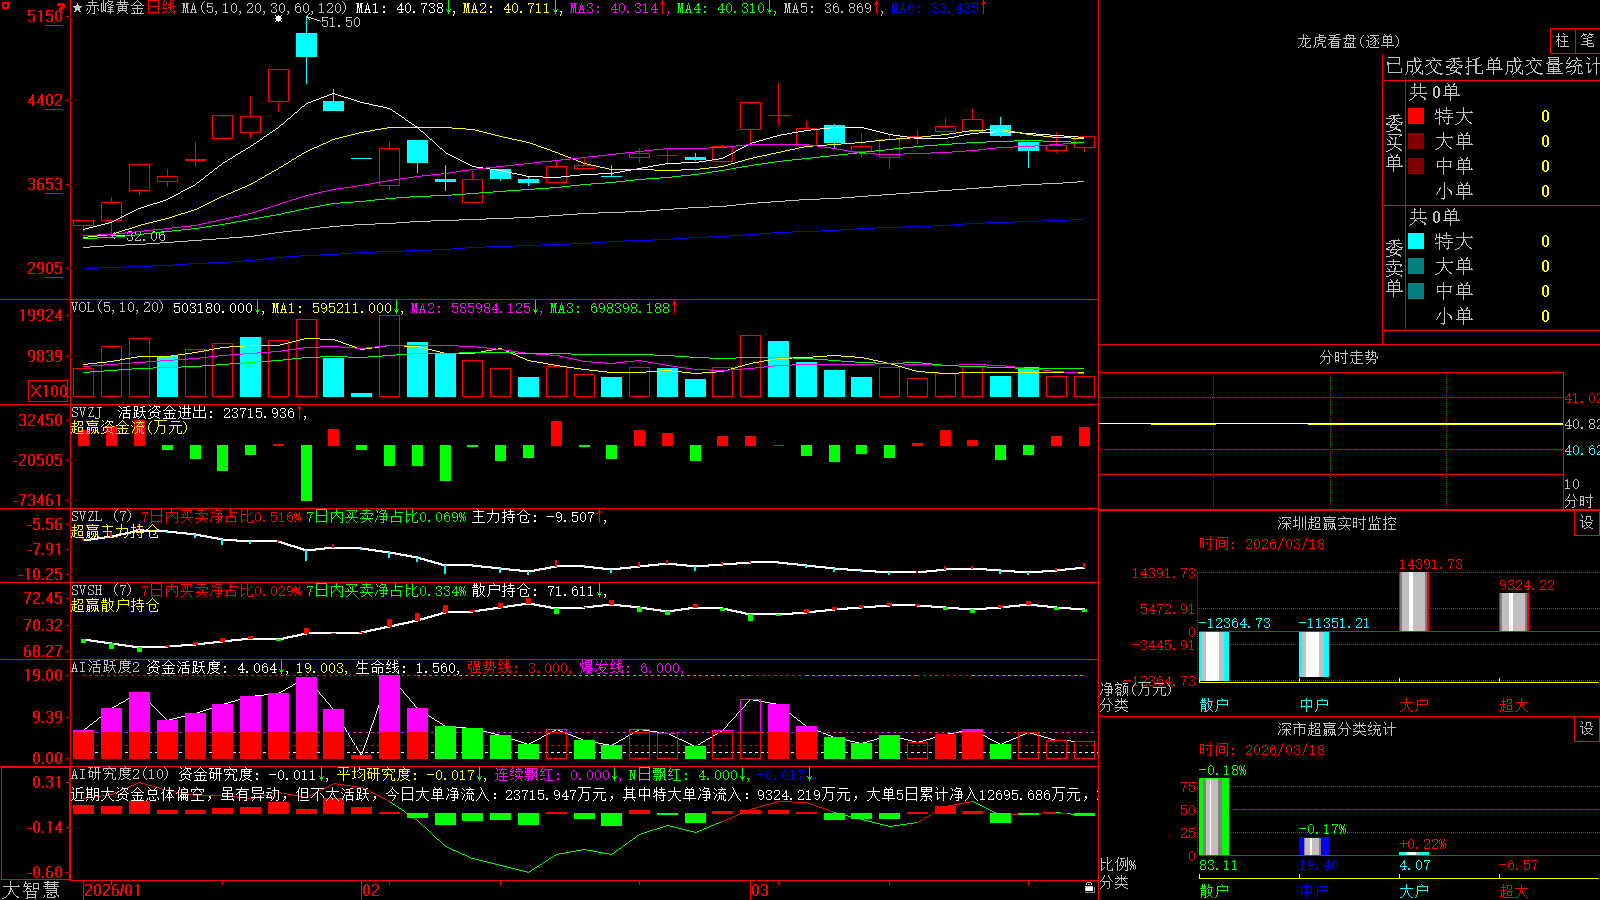Click teal 大单 swatch under 委卖单

[1416, 266]
